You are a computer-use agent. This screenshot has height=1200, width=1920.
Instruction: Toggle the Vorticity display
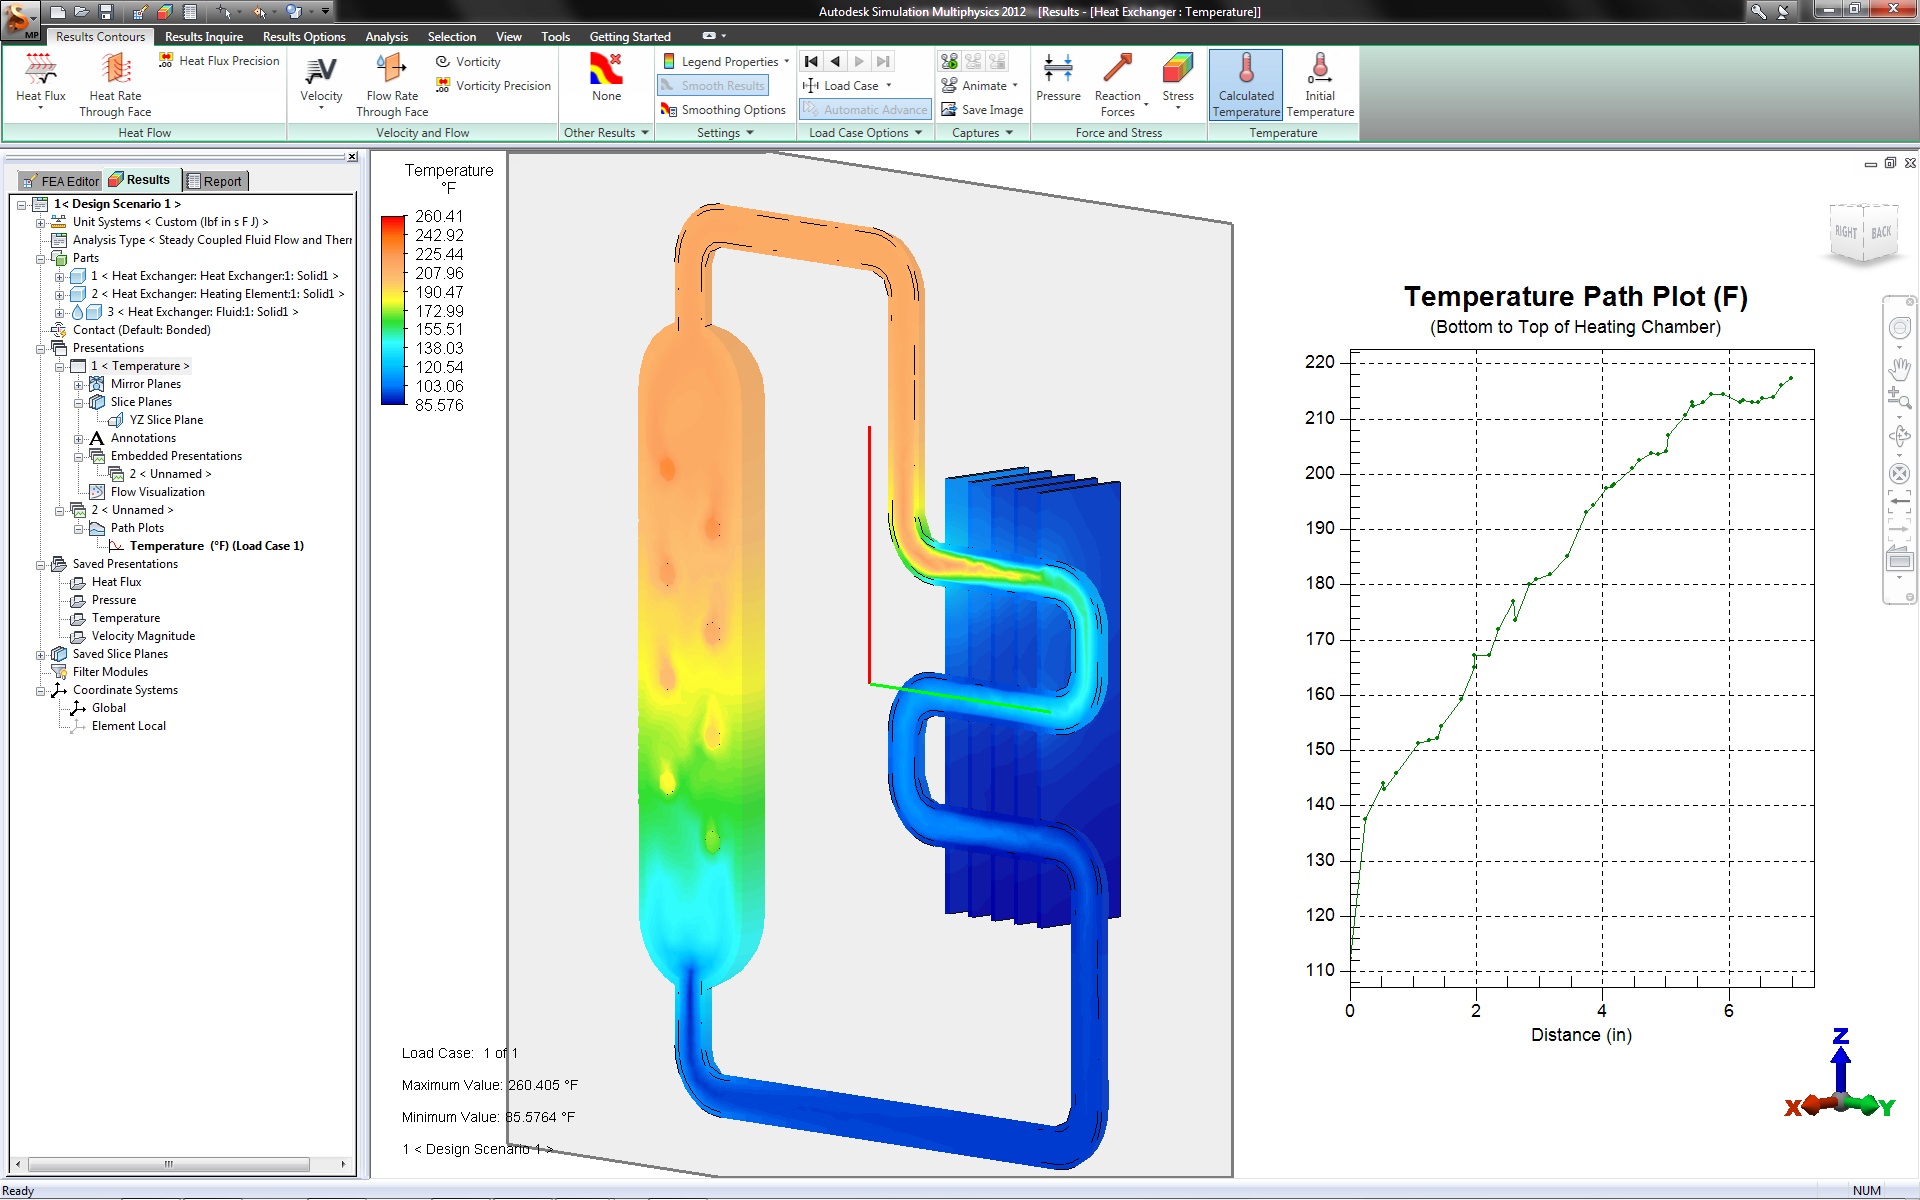pyautogui.click(x=468, y=62)
